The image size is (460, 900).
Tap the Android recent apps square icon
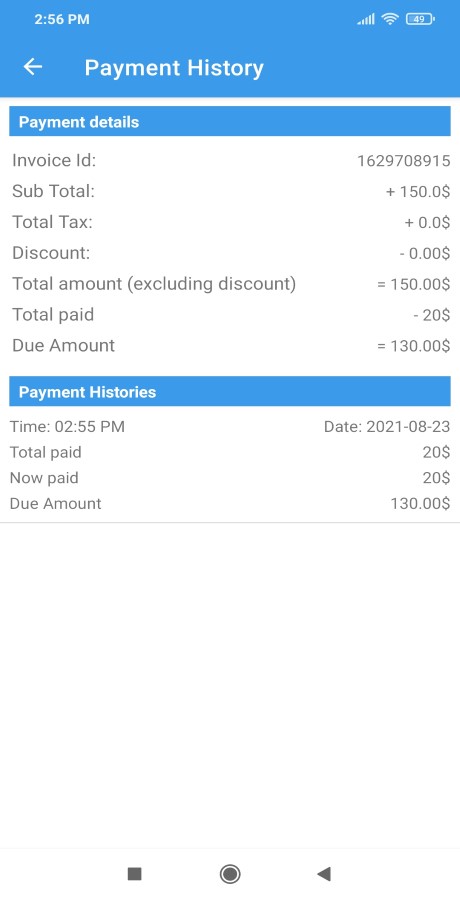(x=134, y=874)
